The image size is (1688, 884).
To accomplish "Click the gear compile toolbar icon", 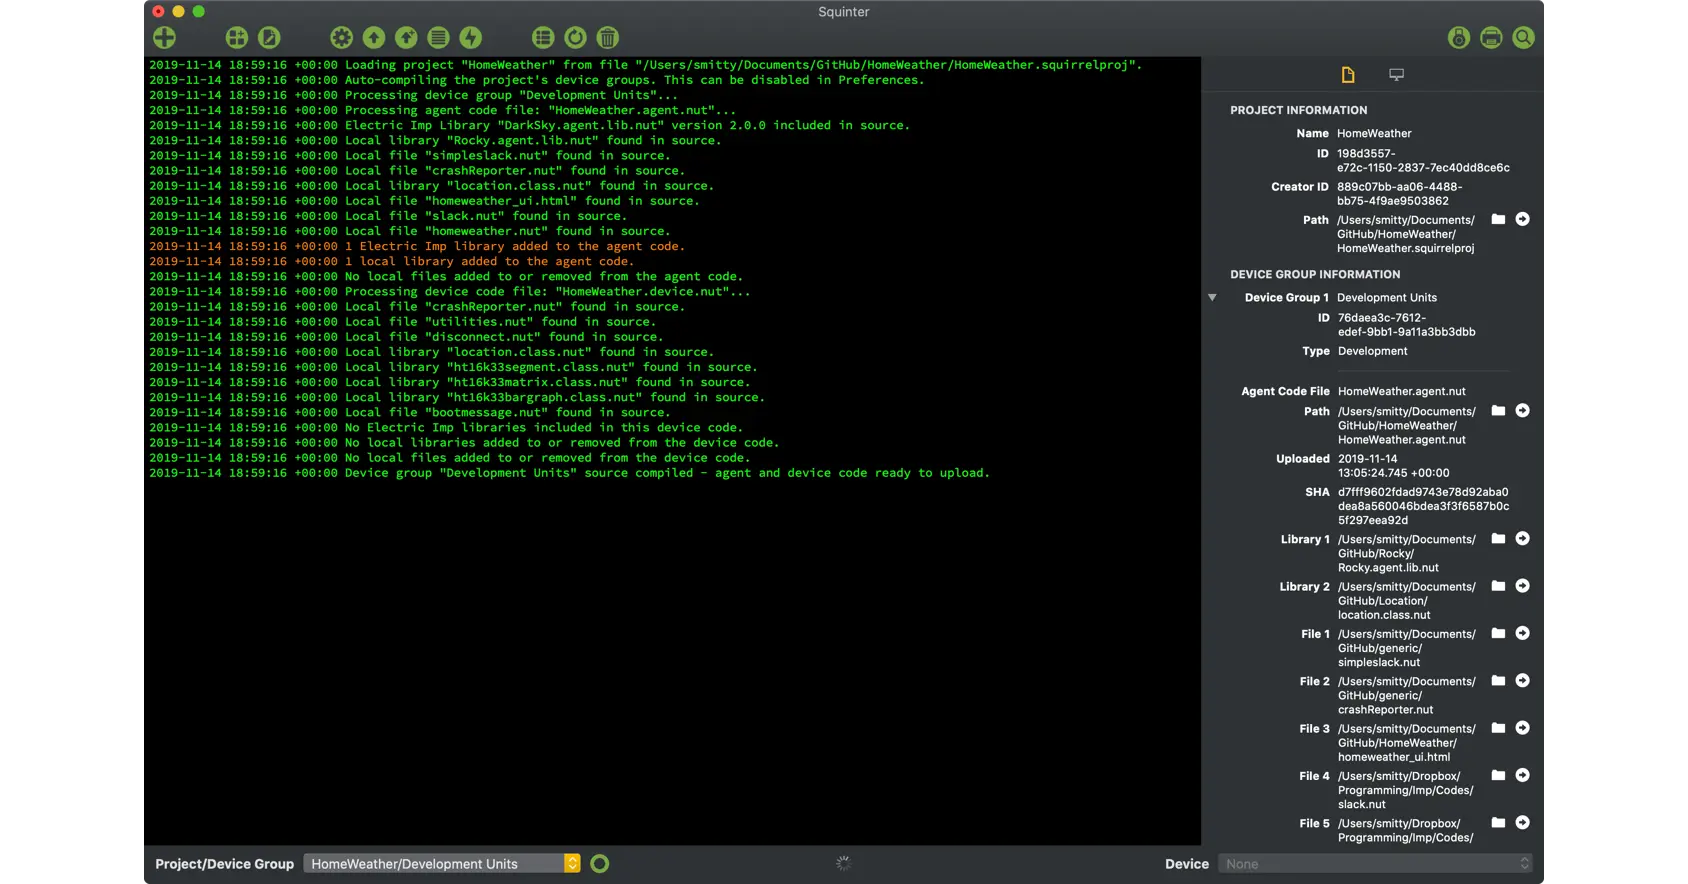I will (342, 38).
